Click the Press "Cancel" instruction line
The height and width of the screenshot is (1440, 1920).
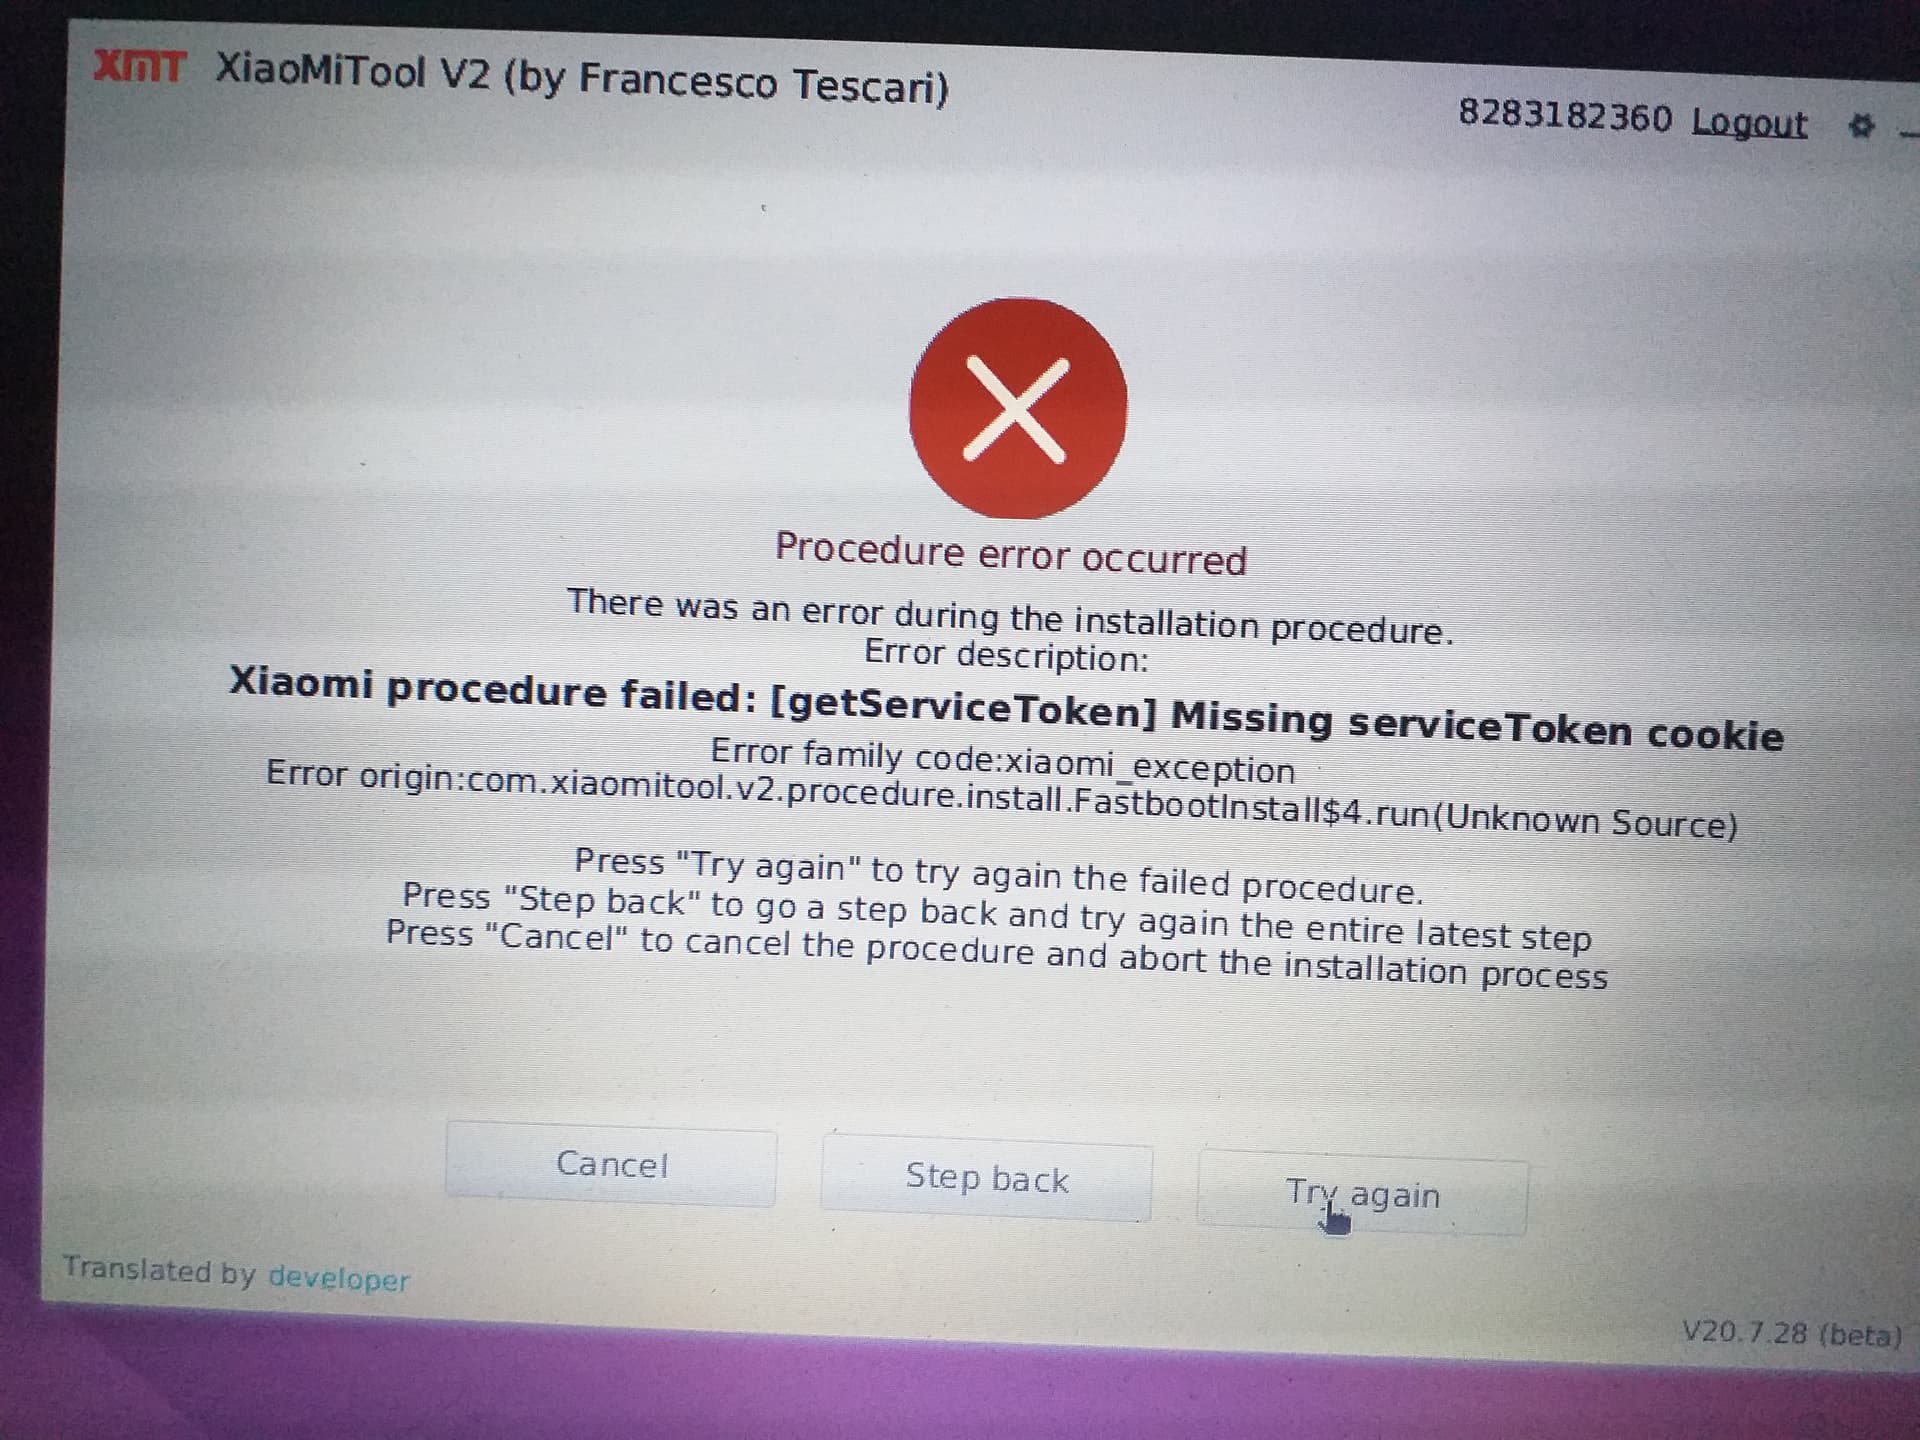click(996, 955)
